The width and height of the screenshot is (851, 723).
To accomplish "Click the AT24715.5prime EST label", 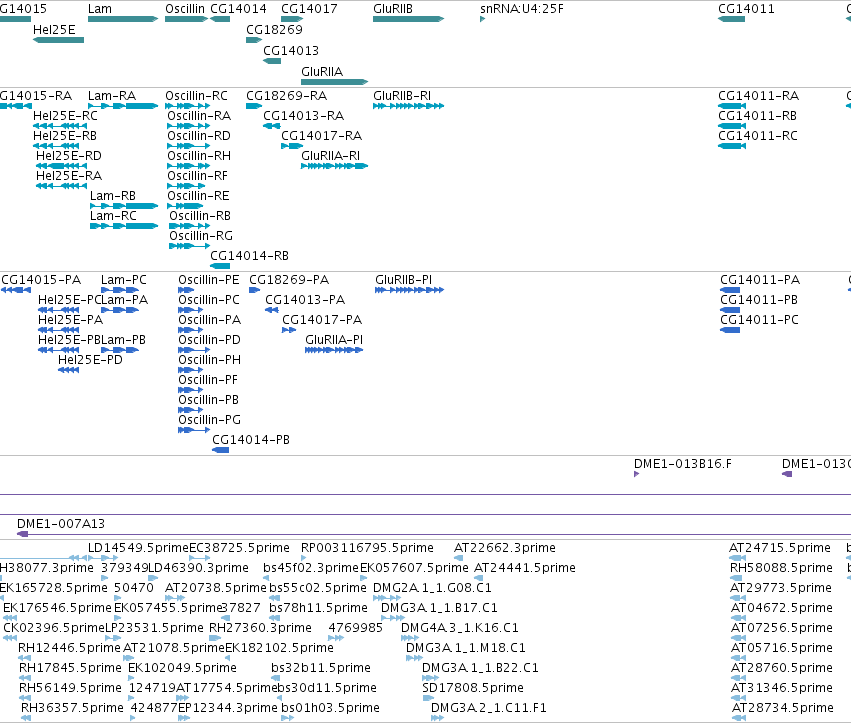I will [780, 548].
